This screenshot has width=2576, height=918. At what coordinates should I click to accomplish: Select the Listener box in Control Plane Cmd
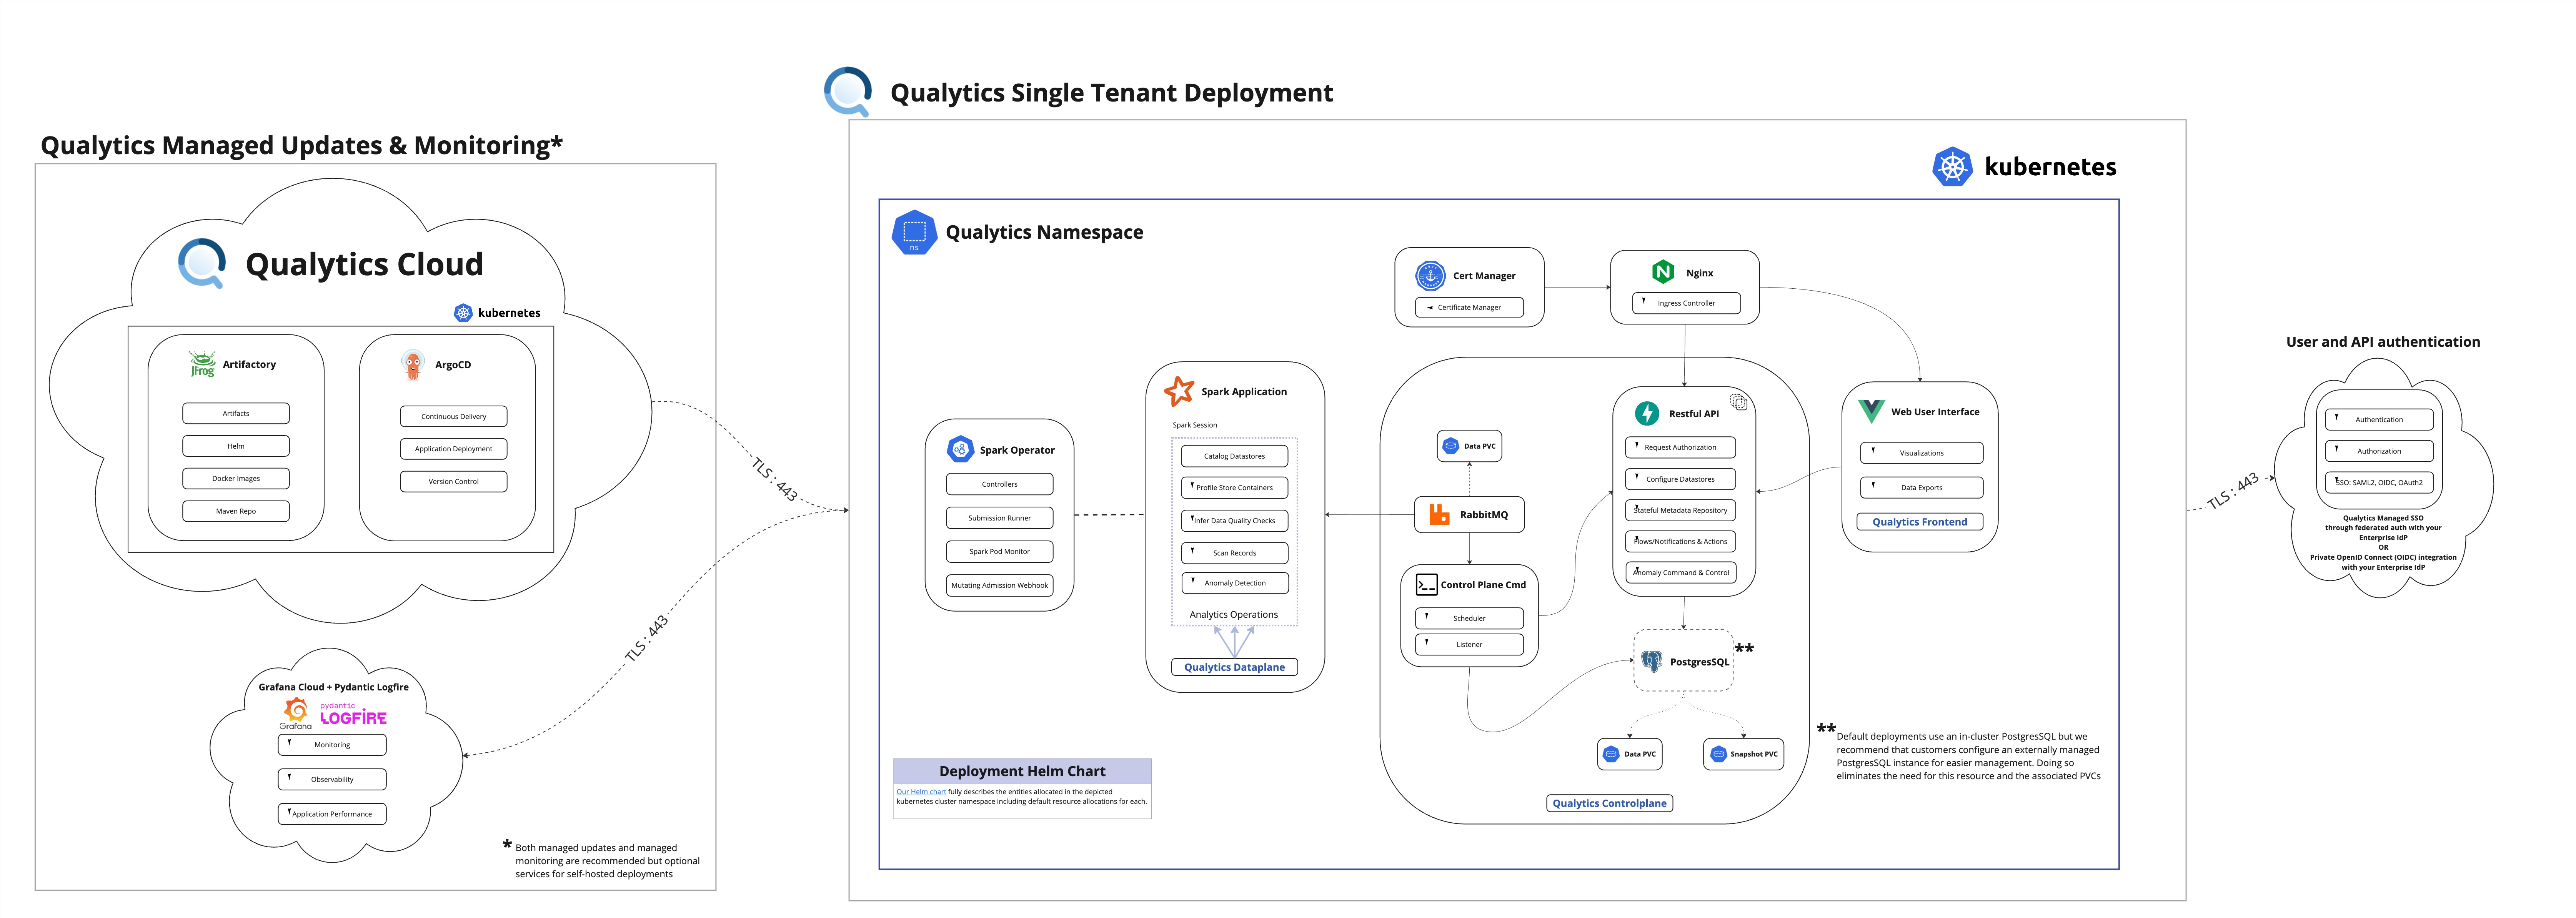pyautogui.click(x=1469, y=644)
